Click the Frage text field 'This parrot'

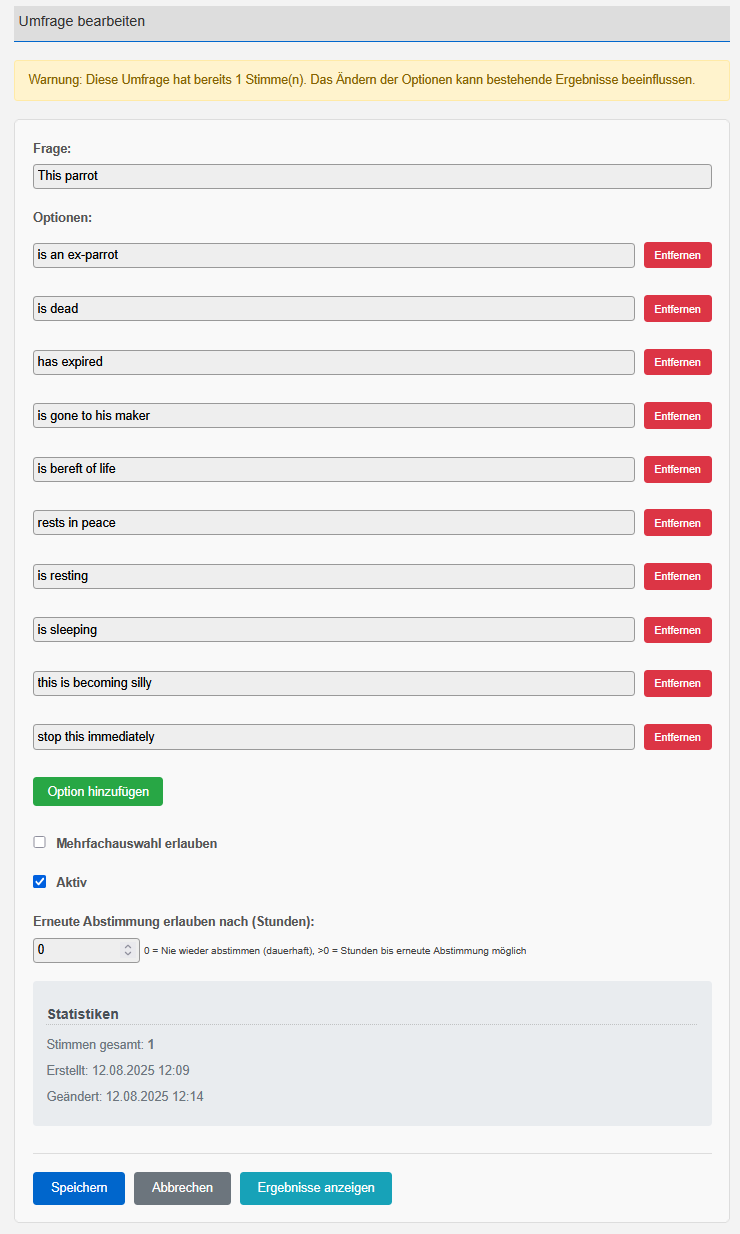coord(372,176)
